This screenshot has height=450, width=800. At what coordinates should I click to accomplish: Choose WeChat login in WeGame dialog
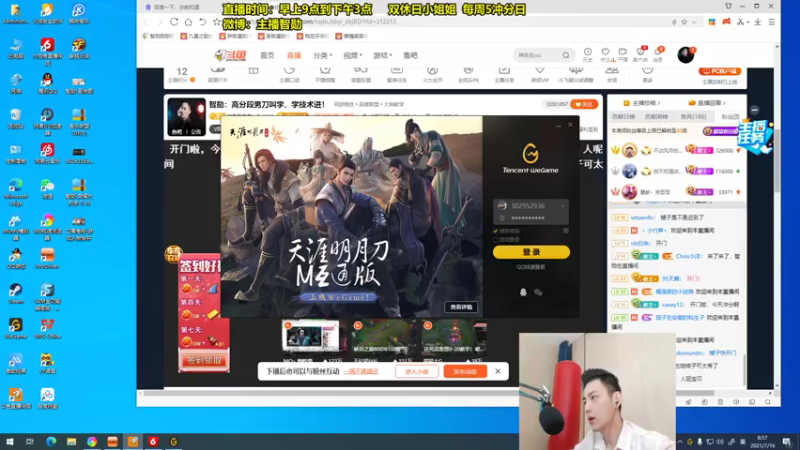pyautogui.click(x=538, y=292)
